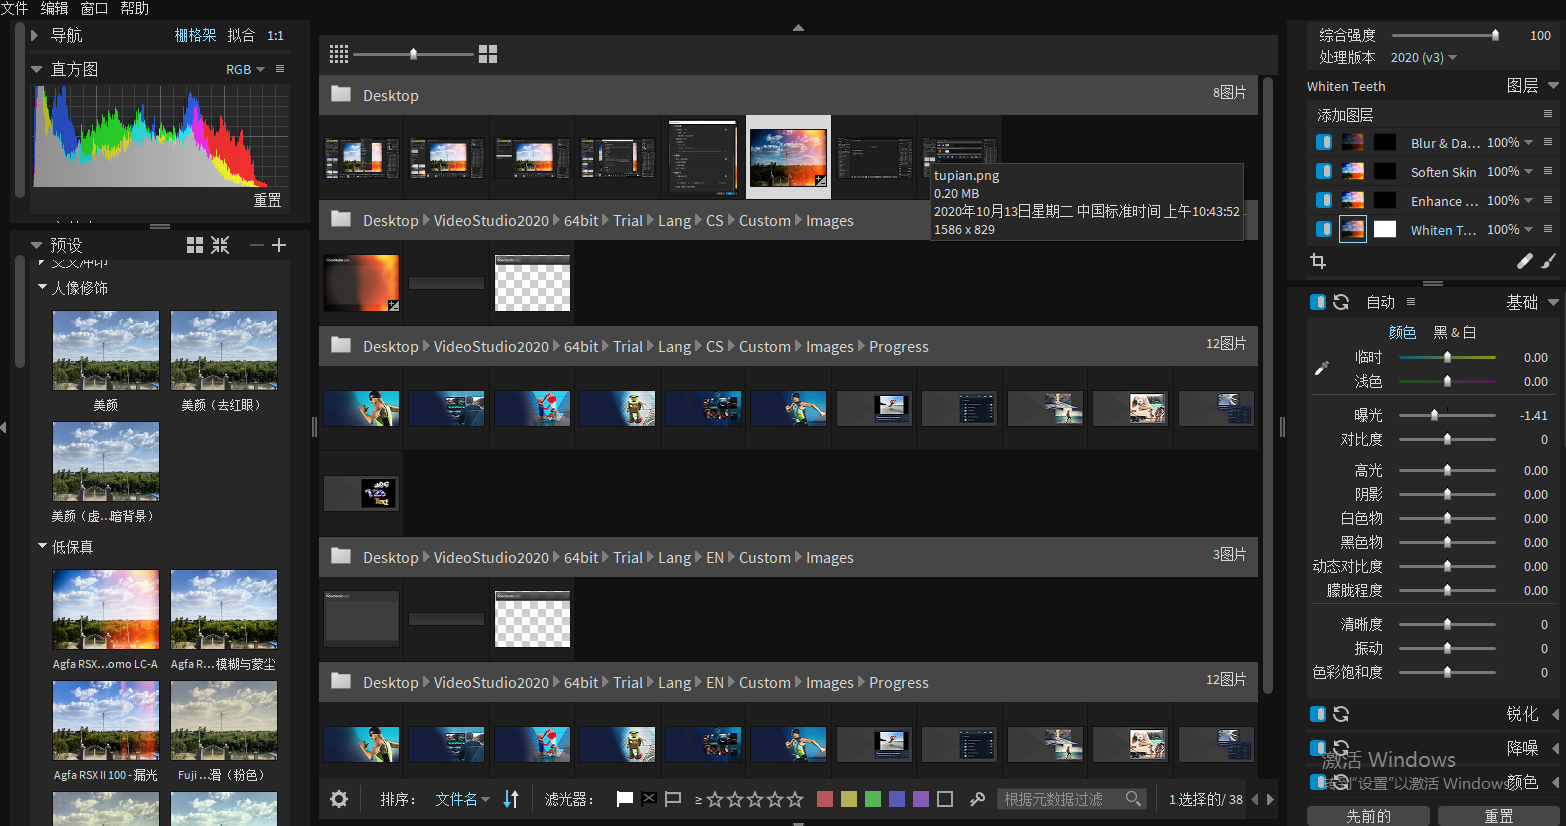Open the RGB histogram channel dropdown

[246, 69]
